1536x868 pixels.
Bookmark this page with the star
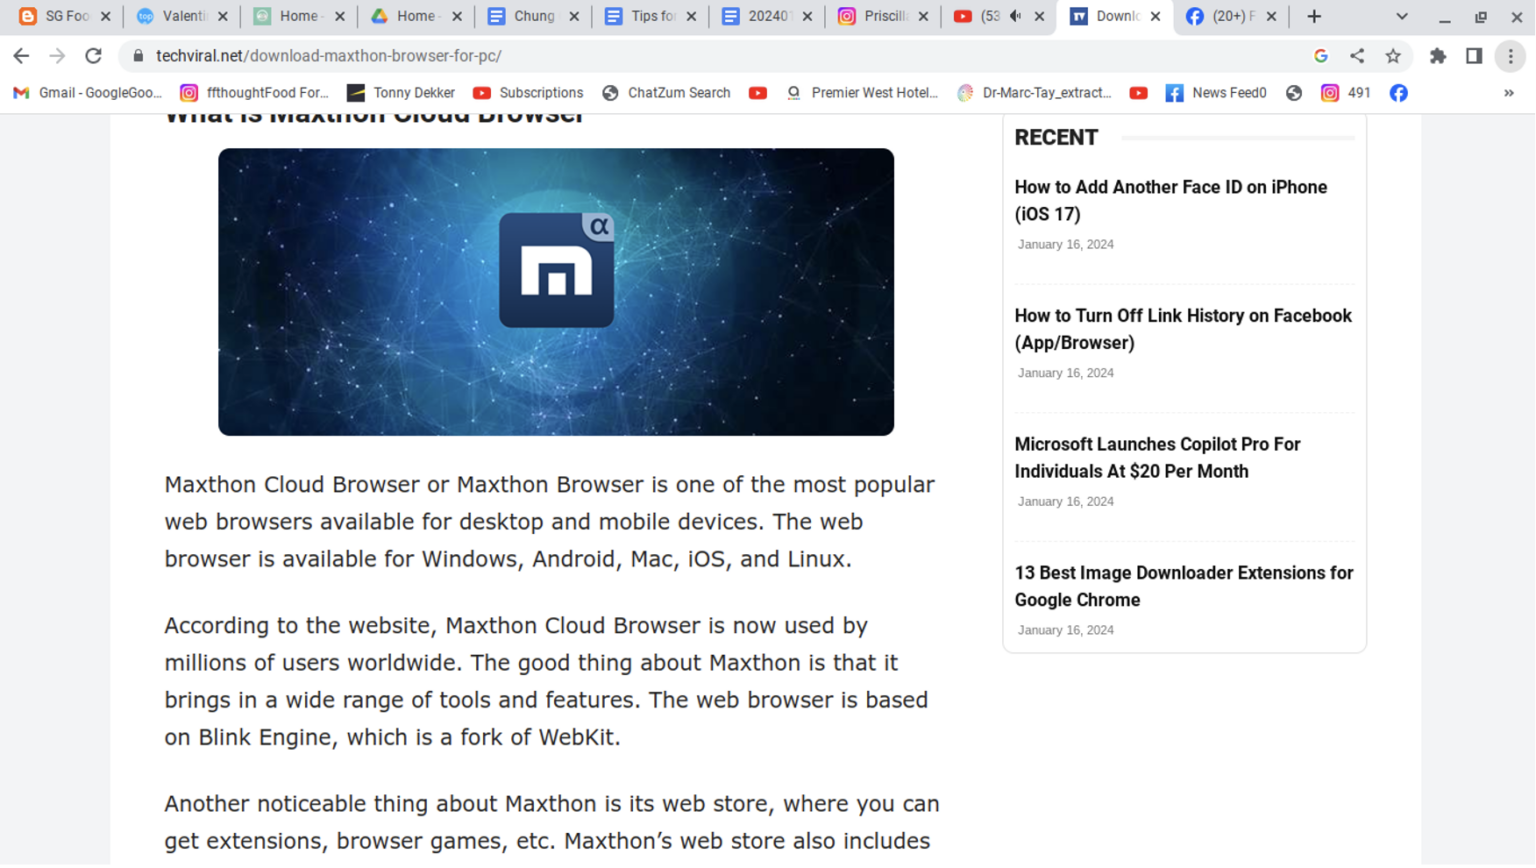tap(1392, 56)
